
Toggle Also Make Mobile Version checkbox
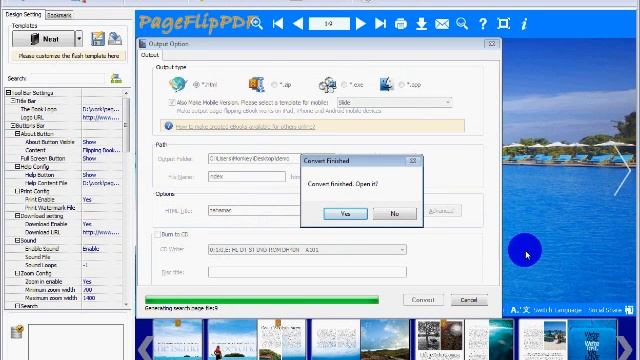tap(172, 102)
